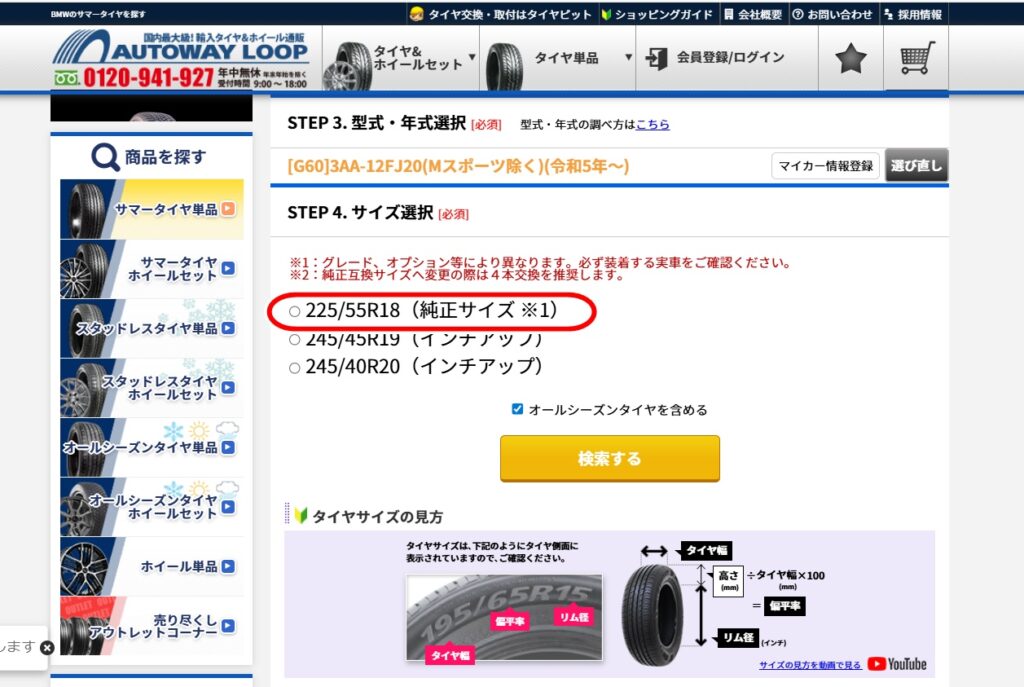Click the favorites star icon

point(850,59)
